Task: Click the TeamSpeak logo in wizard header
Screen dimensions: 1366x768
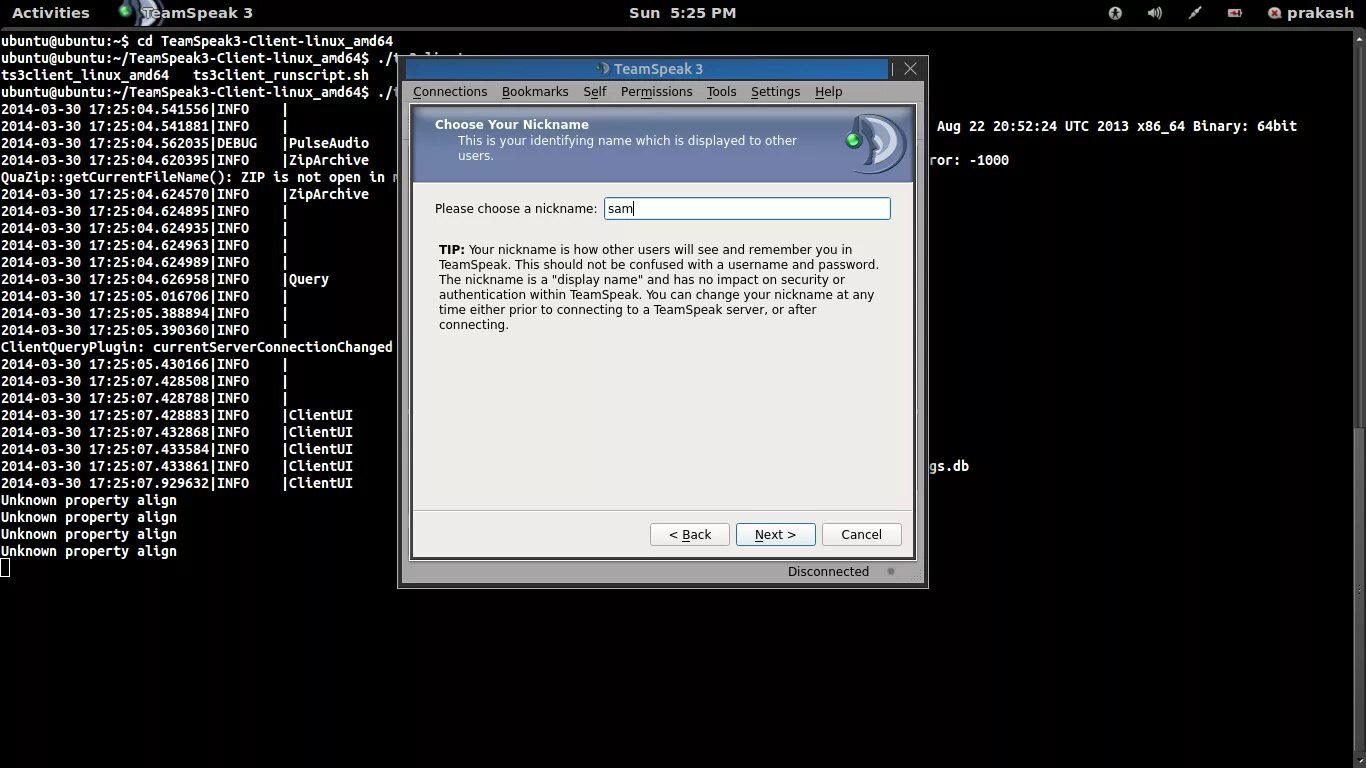Action: click(x=876, y=144)
